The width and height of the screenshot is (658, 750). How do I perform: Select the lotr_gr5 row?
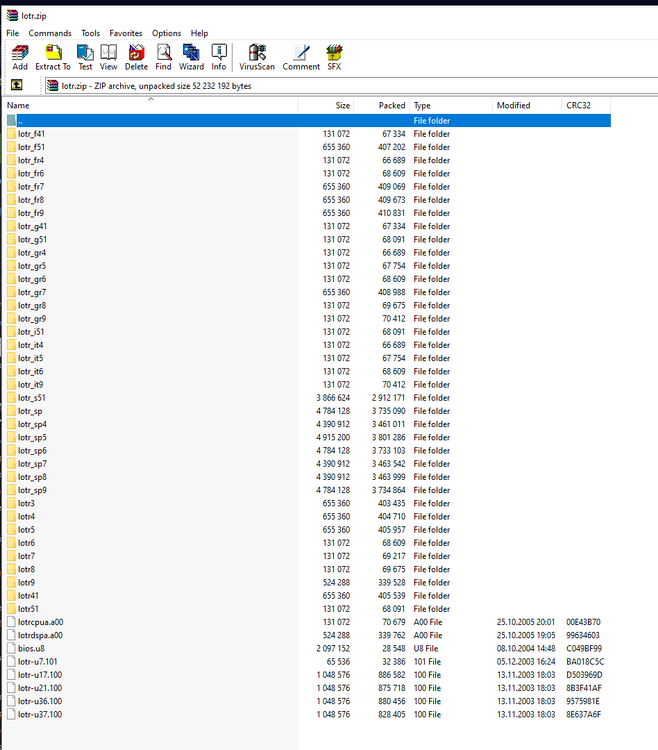[x=308, y=265]
